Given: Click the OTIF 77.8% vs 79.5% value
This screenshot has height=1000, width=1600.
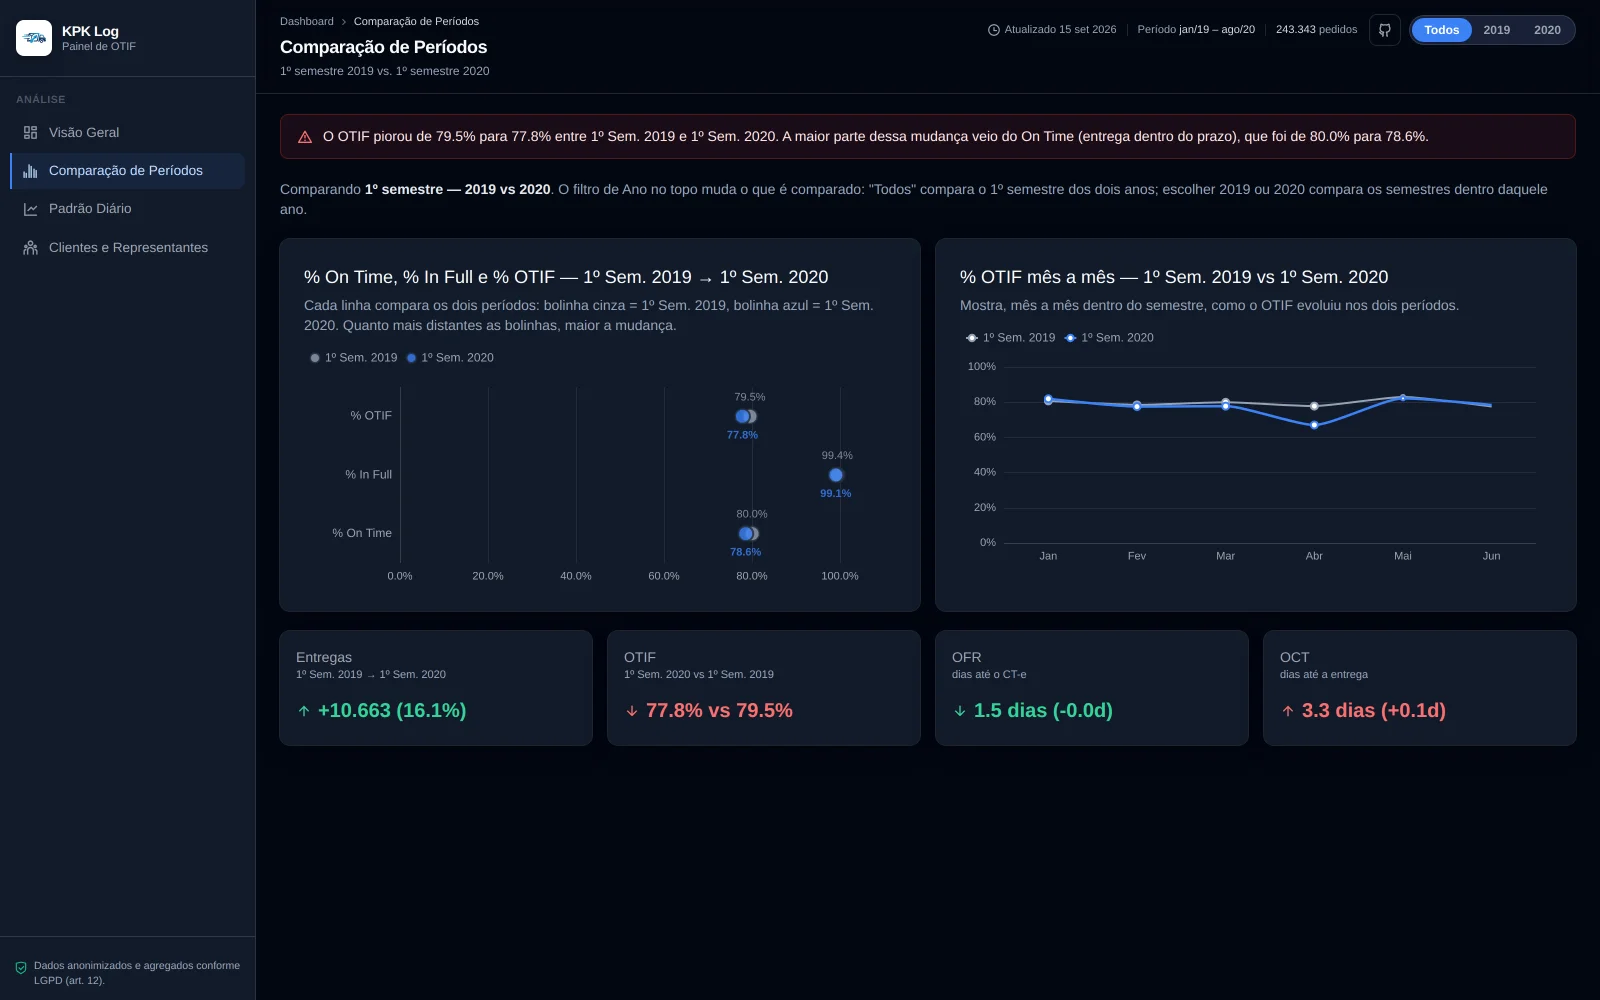Looking at the screenshot, I should point(719,711).
